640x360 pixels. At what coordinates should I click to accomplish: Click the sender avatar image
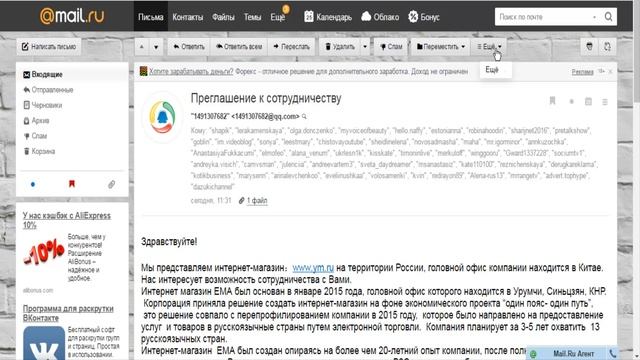(162, 117)
